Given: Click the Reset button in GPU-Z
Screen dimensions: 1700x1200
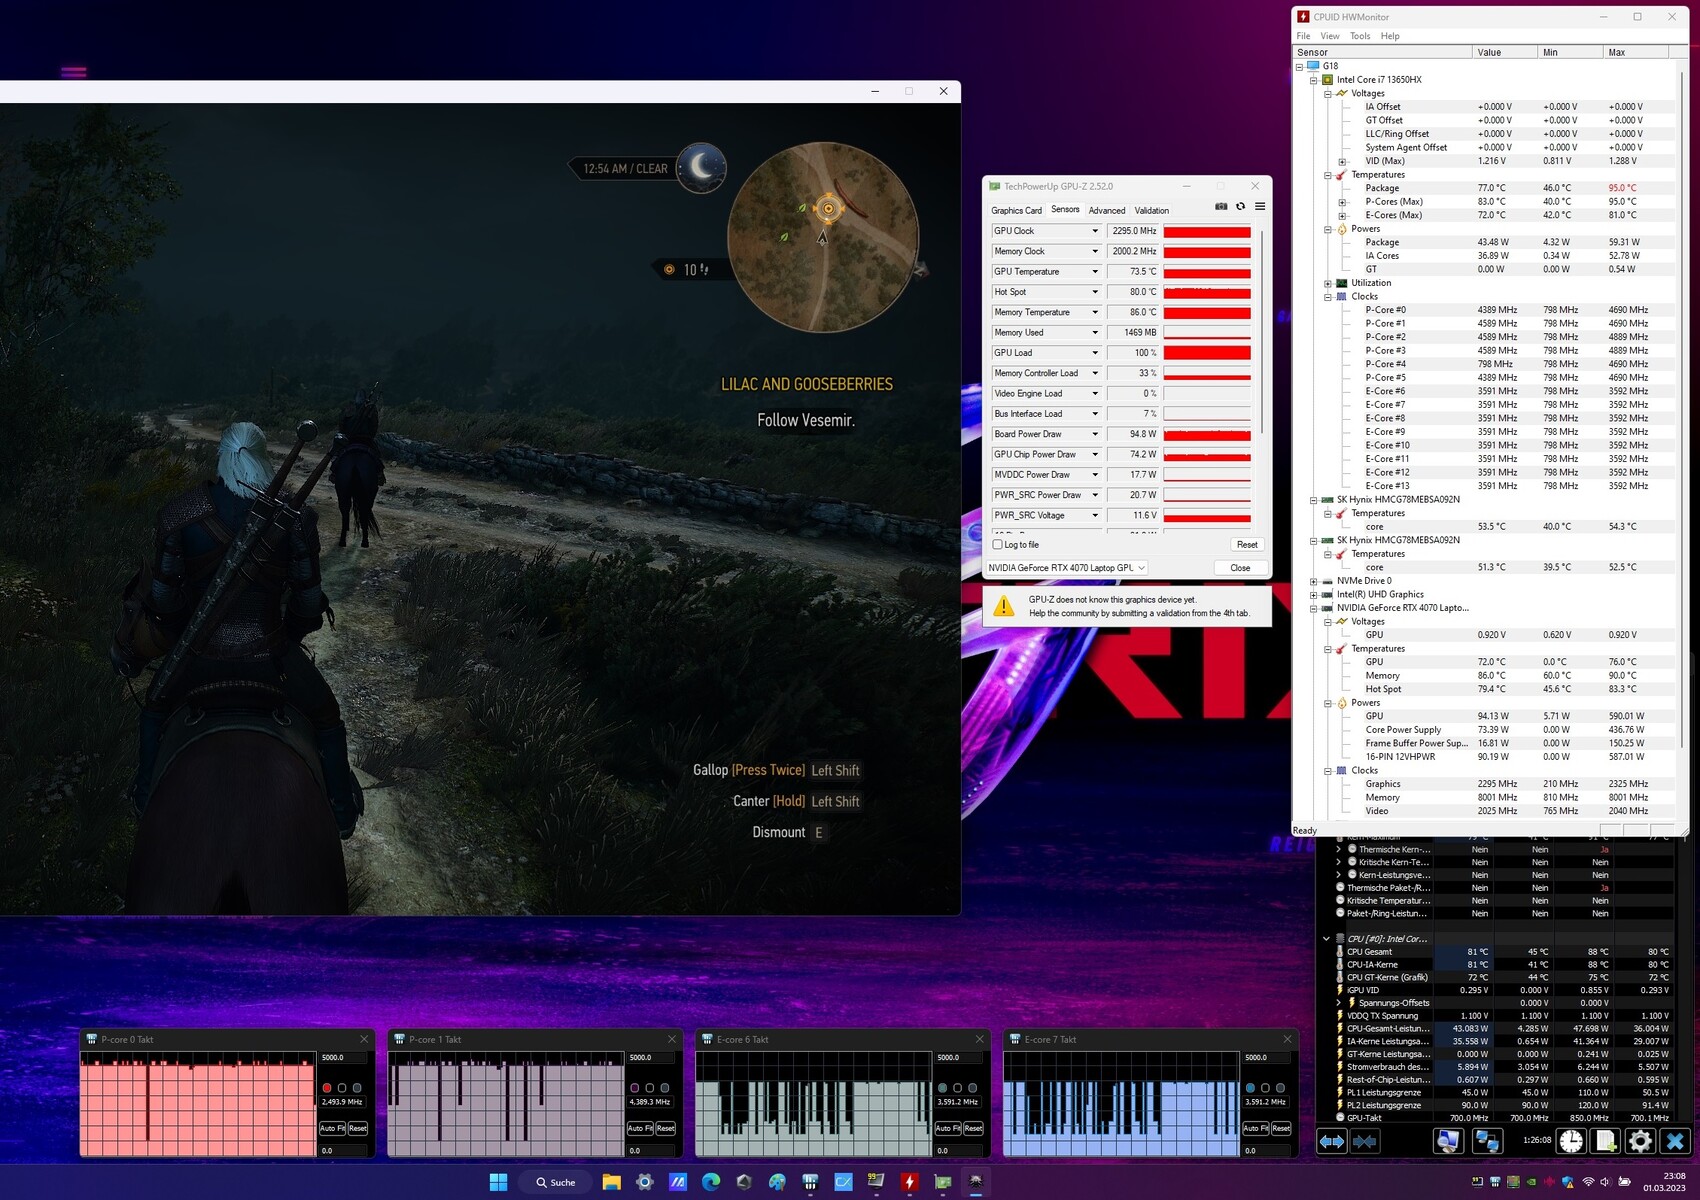Looking at the screenshot, I should [x=1247, y=545].
